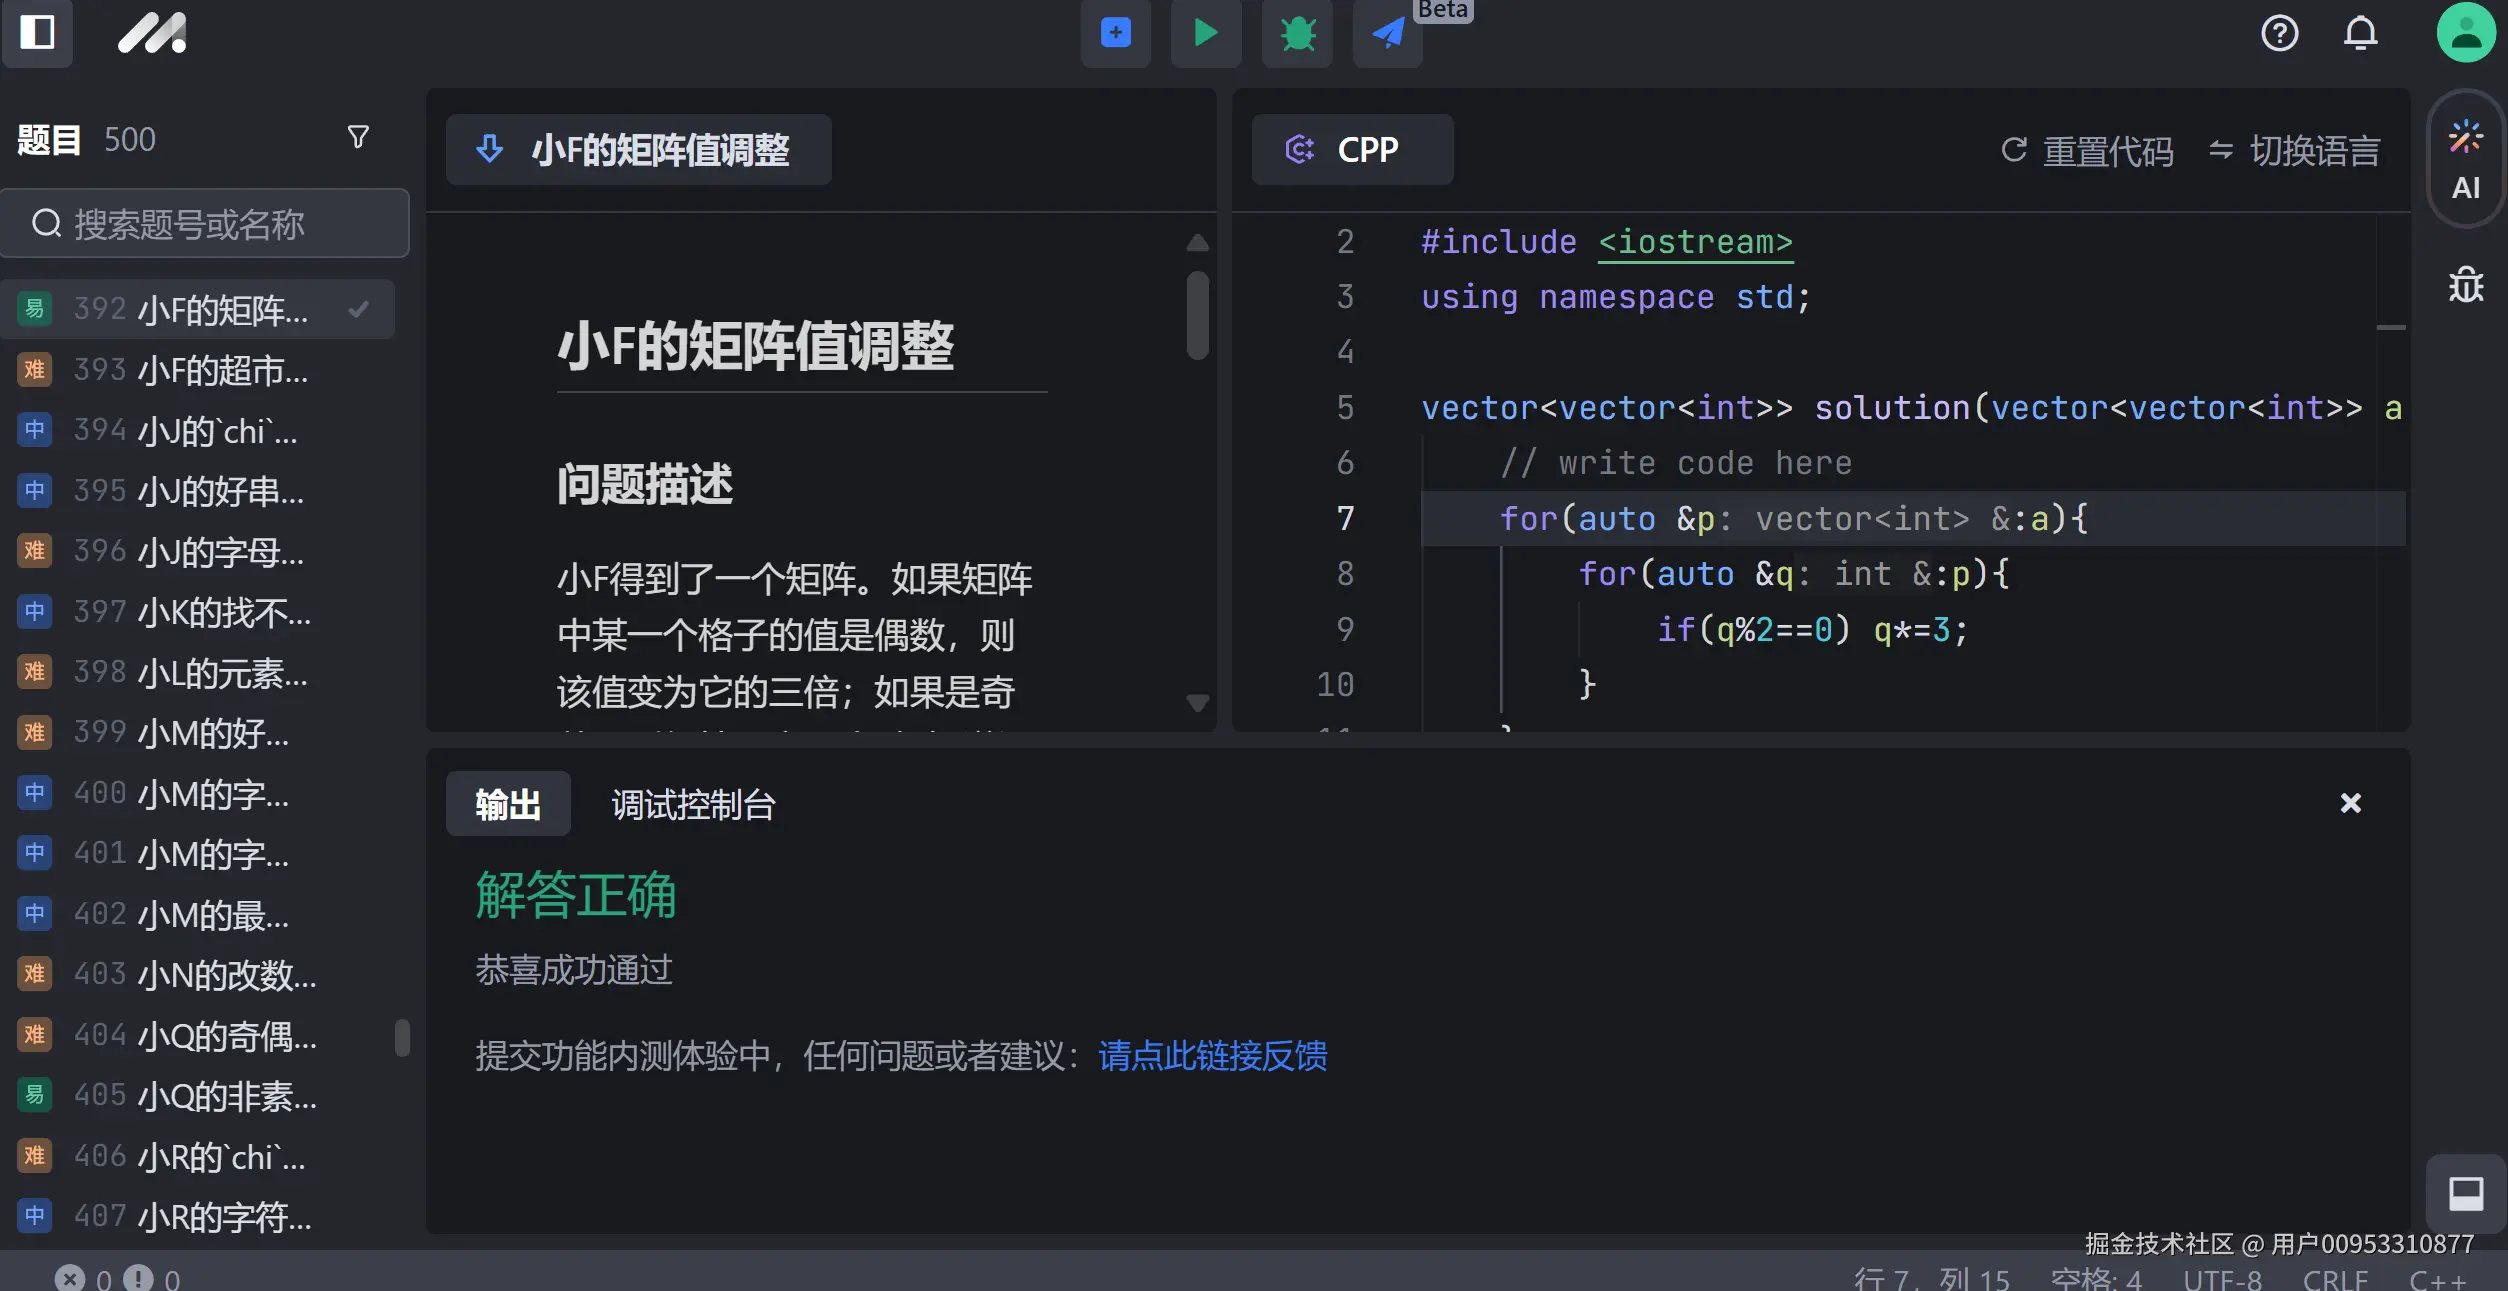Select problem 407 小R的字符
2508x1291 pixels.
point(197,1216)
